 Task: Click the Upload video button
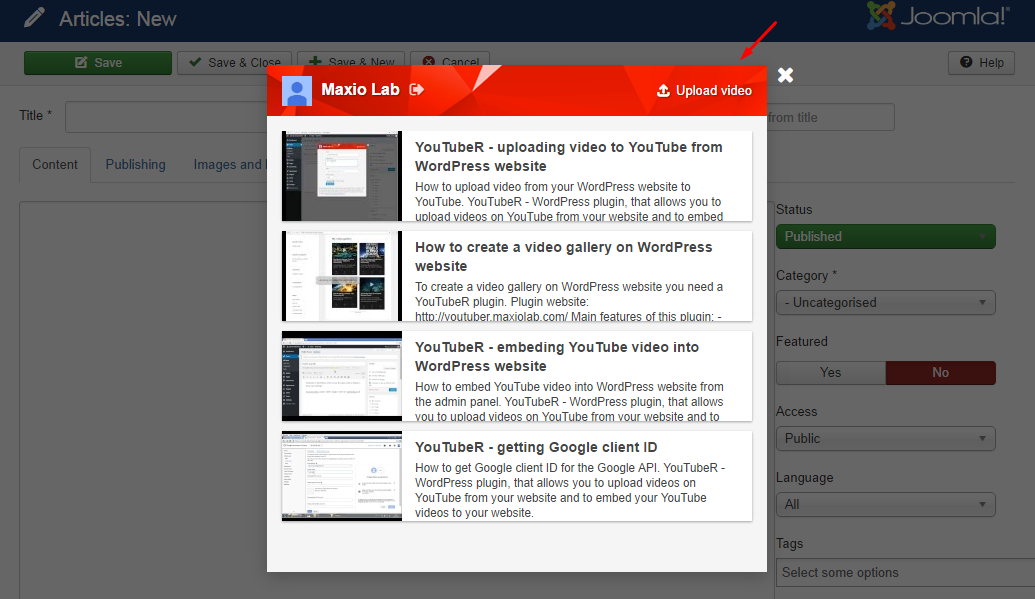pyautogui.click(x=704, y=91)
